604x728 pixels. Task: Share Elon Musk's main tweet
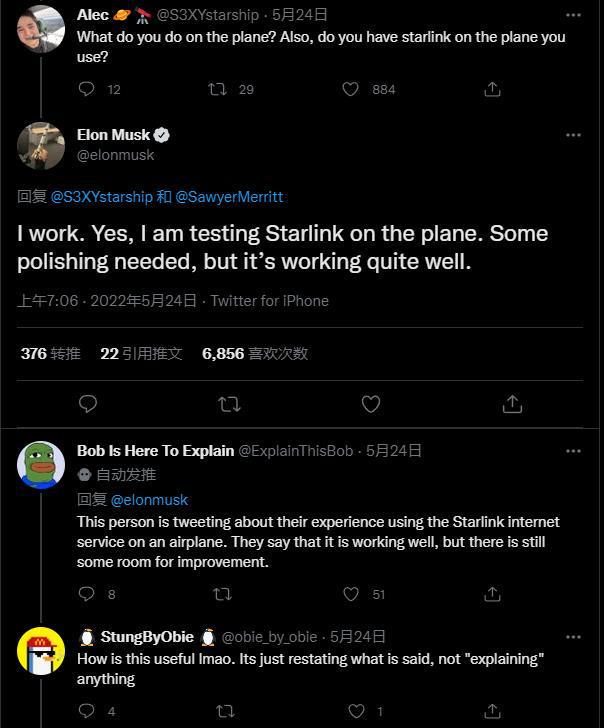coord(512,404)
